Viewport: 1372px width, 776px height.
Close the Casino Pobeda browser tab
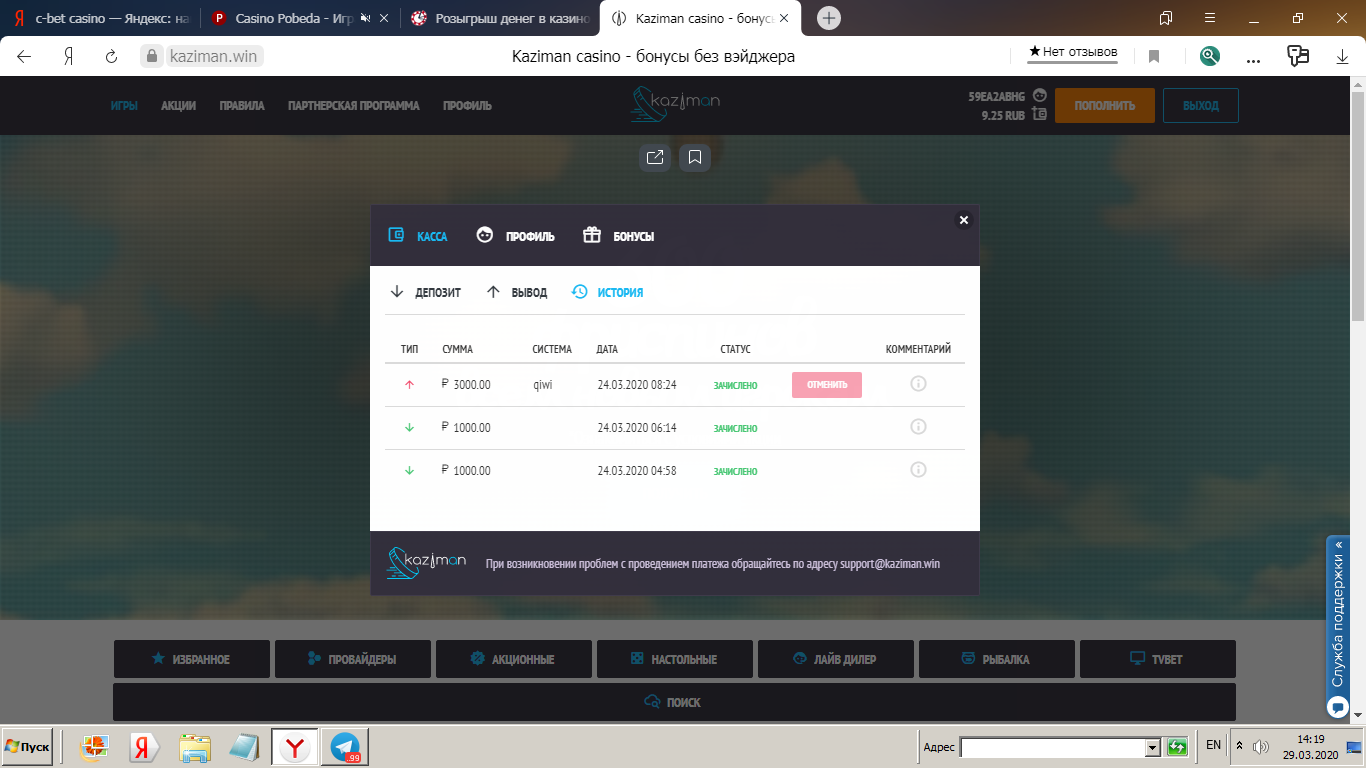point(384,18)
